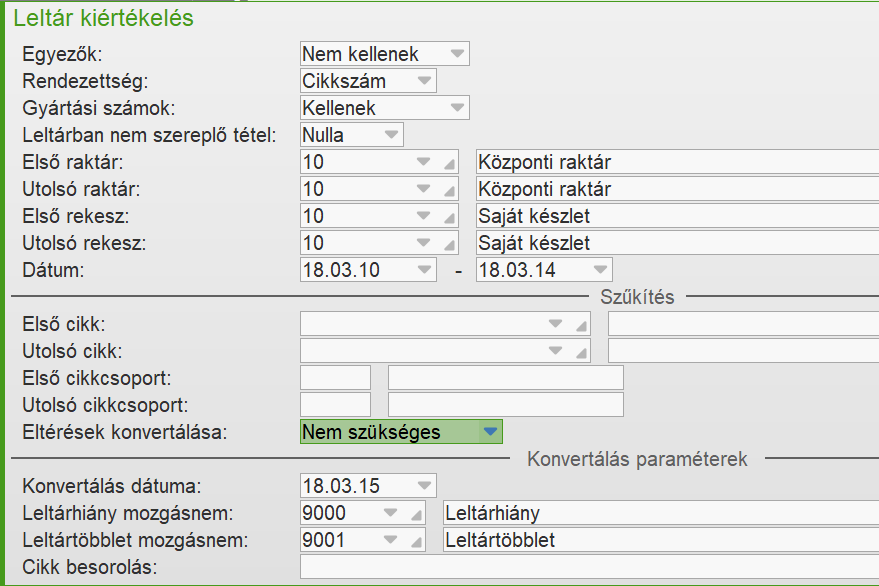
Task: Expand the Gyártási számok dropdown
Action: (456, 108)
